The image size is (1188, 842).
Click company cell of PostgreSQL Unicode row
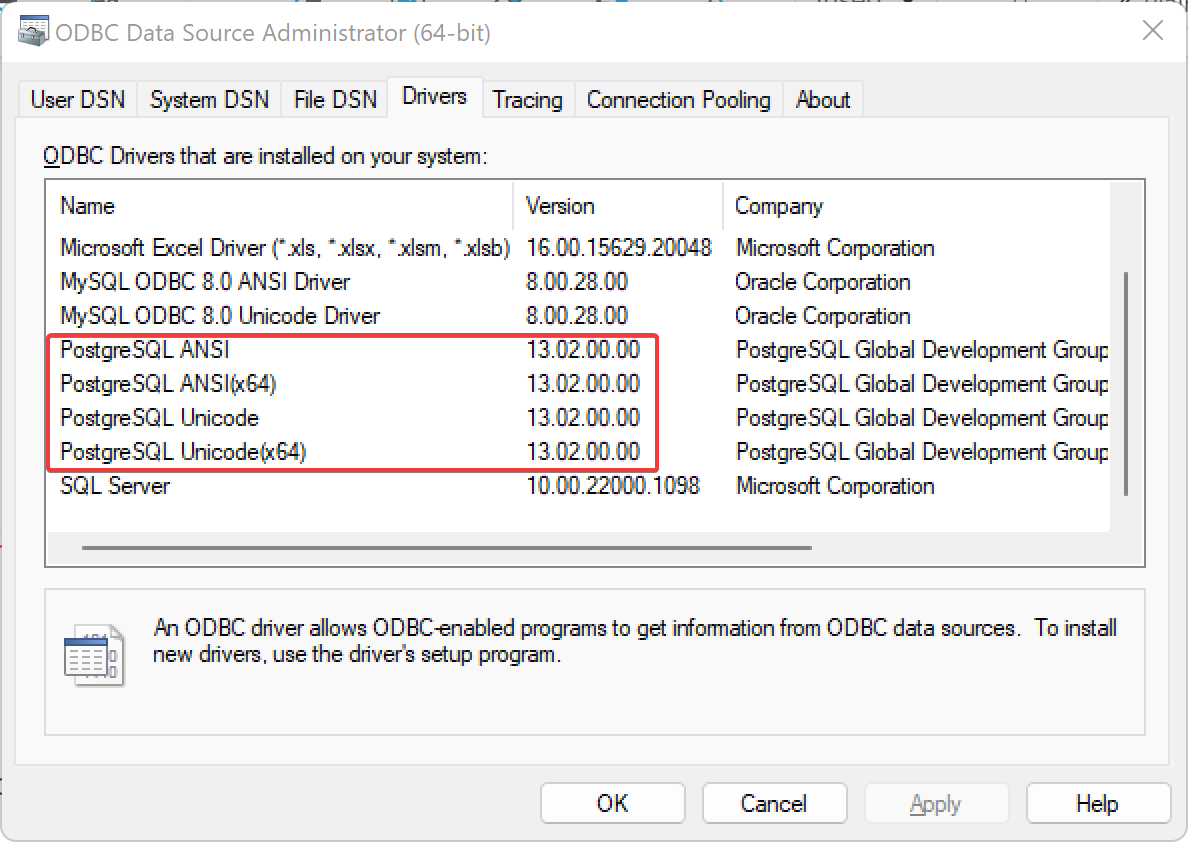[x=922, y=418]
